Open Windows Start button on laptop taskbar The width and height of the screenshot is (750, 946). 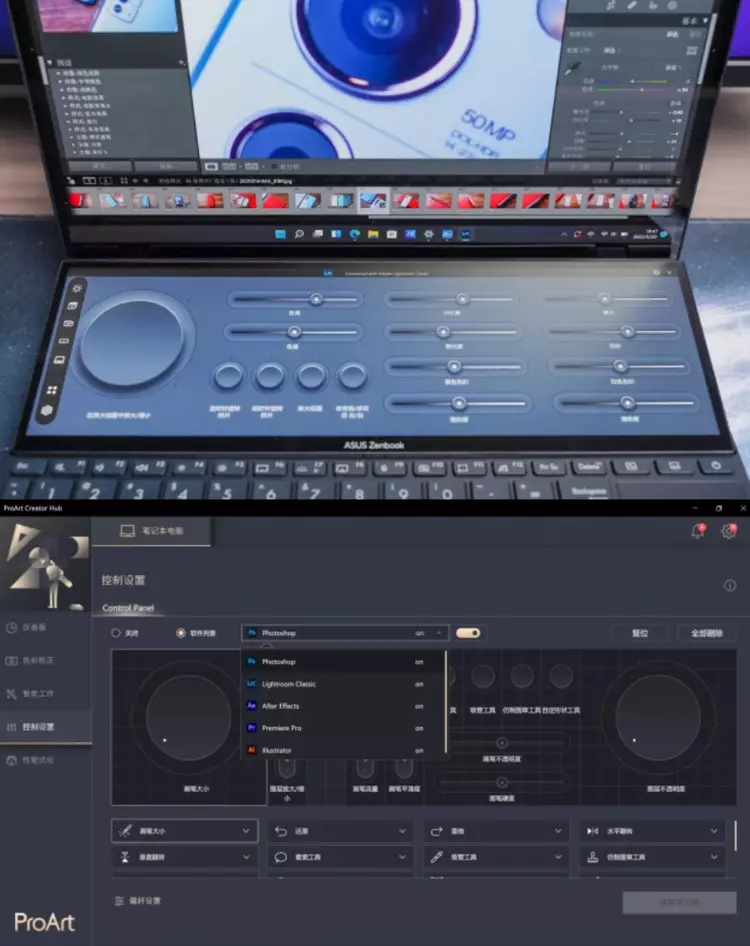pyautogui.click(x=281, y=234)
